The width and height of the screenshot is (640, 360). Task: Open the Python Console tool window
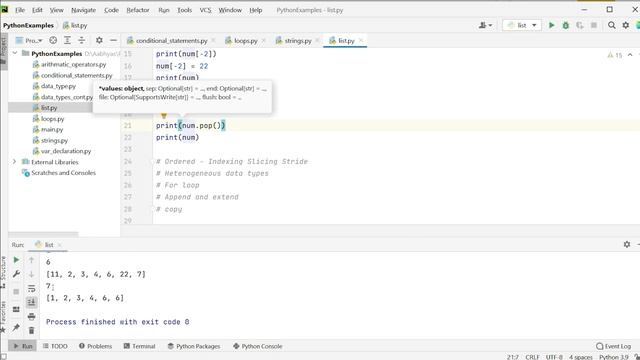pyautogui.click(x=258, y=346)
